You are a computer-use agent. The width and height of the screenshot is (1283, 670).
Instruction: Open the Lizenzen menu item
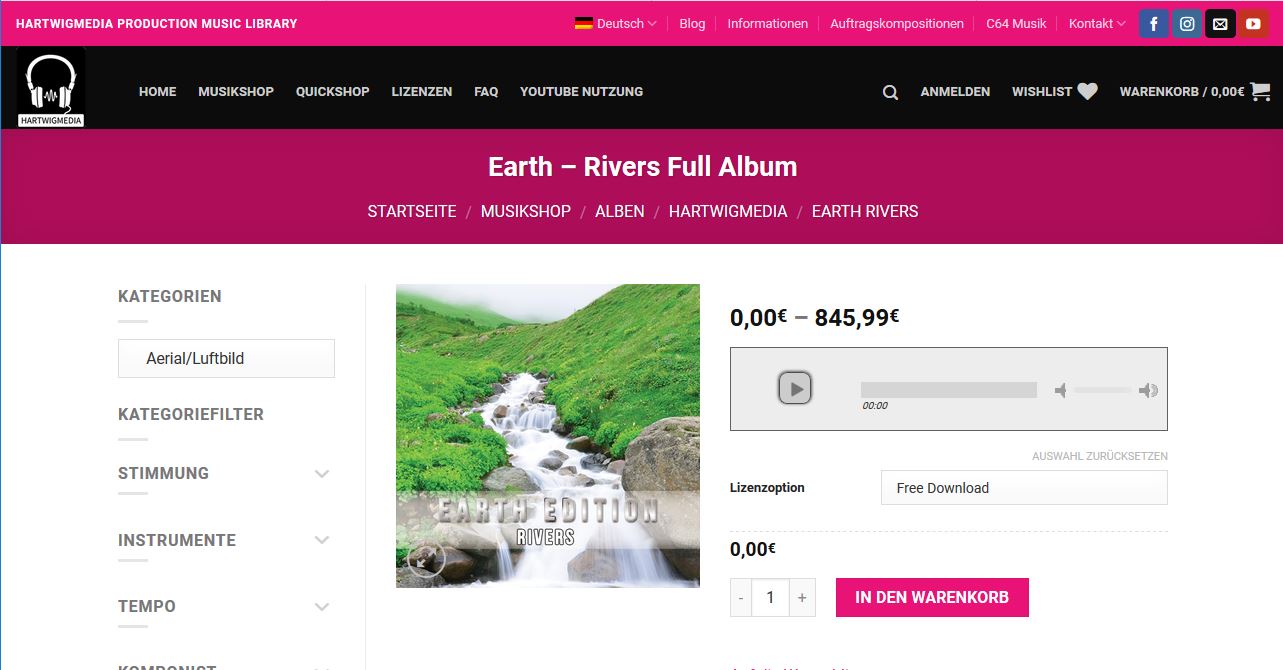coord(422,91)
